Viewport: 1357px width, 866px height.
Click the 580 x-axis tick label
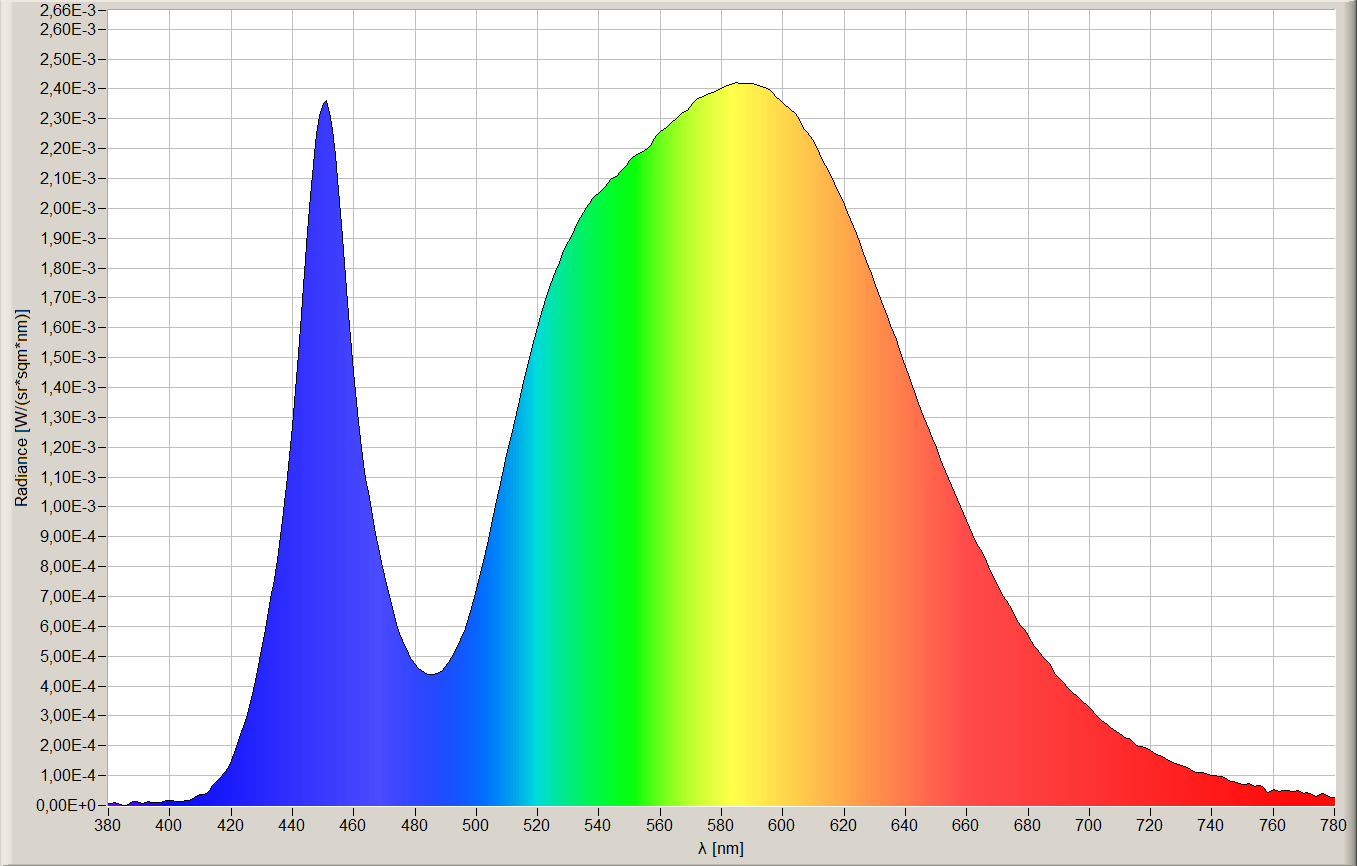(721, 825)
